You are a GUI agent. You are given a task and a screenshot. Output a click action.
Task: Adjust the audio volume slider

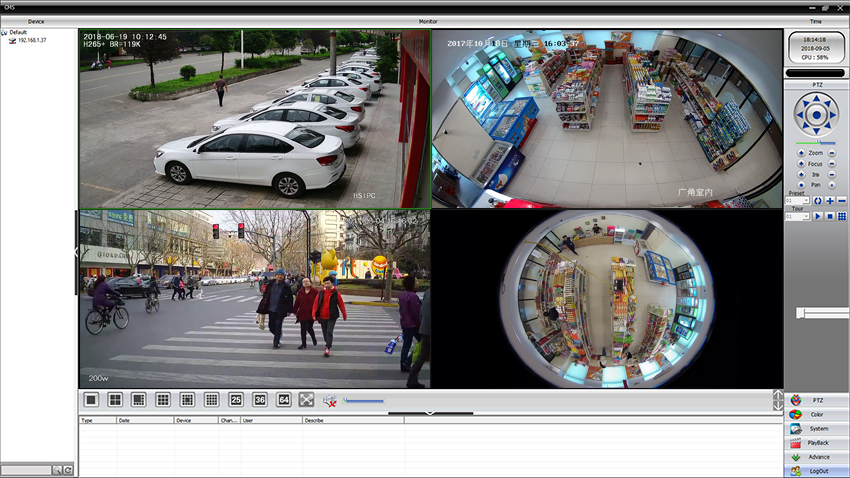(x=363, y=401)
